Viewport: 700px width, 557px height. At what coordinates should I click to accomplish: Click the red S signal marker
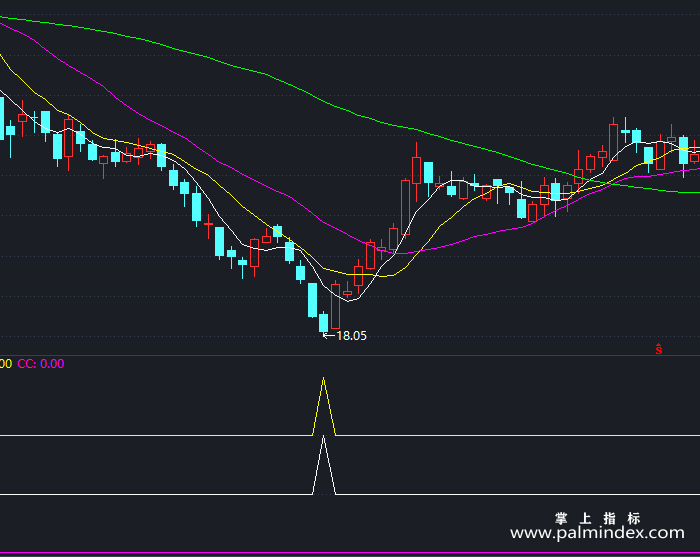tap(659, 349)
